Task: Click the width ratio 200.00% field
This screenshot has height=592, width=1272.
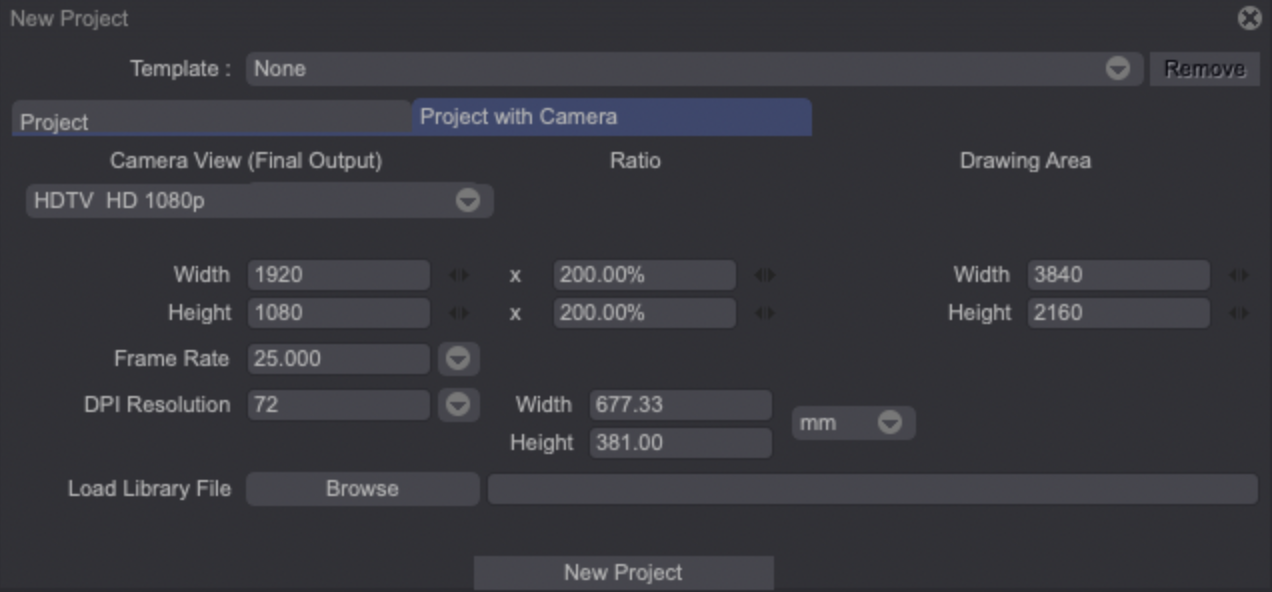Action: point(644,275)
